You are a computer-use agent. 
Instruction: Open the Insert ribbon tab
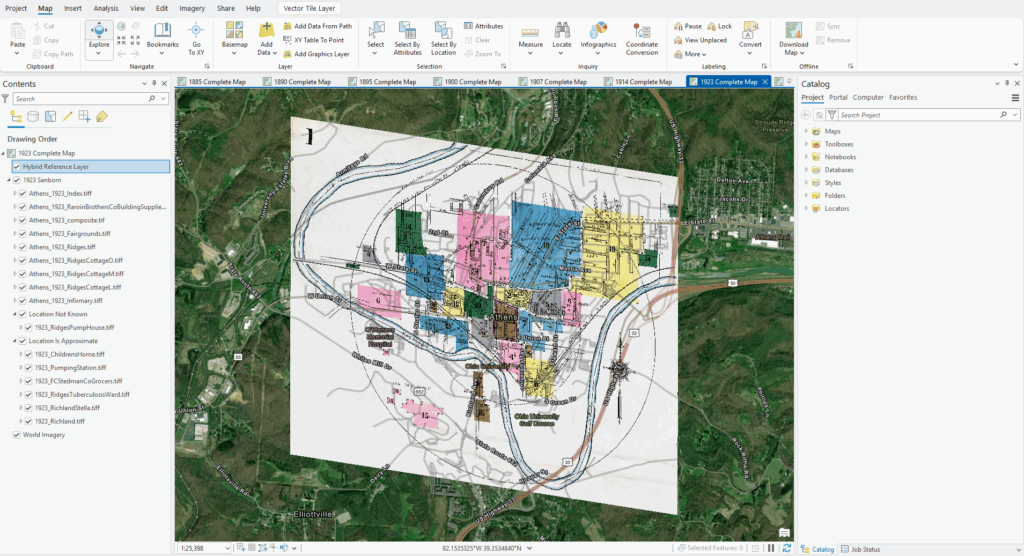(x=72, y=8)
